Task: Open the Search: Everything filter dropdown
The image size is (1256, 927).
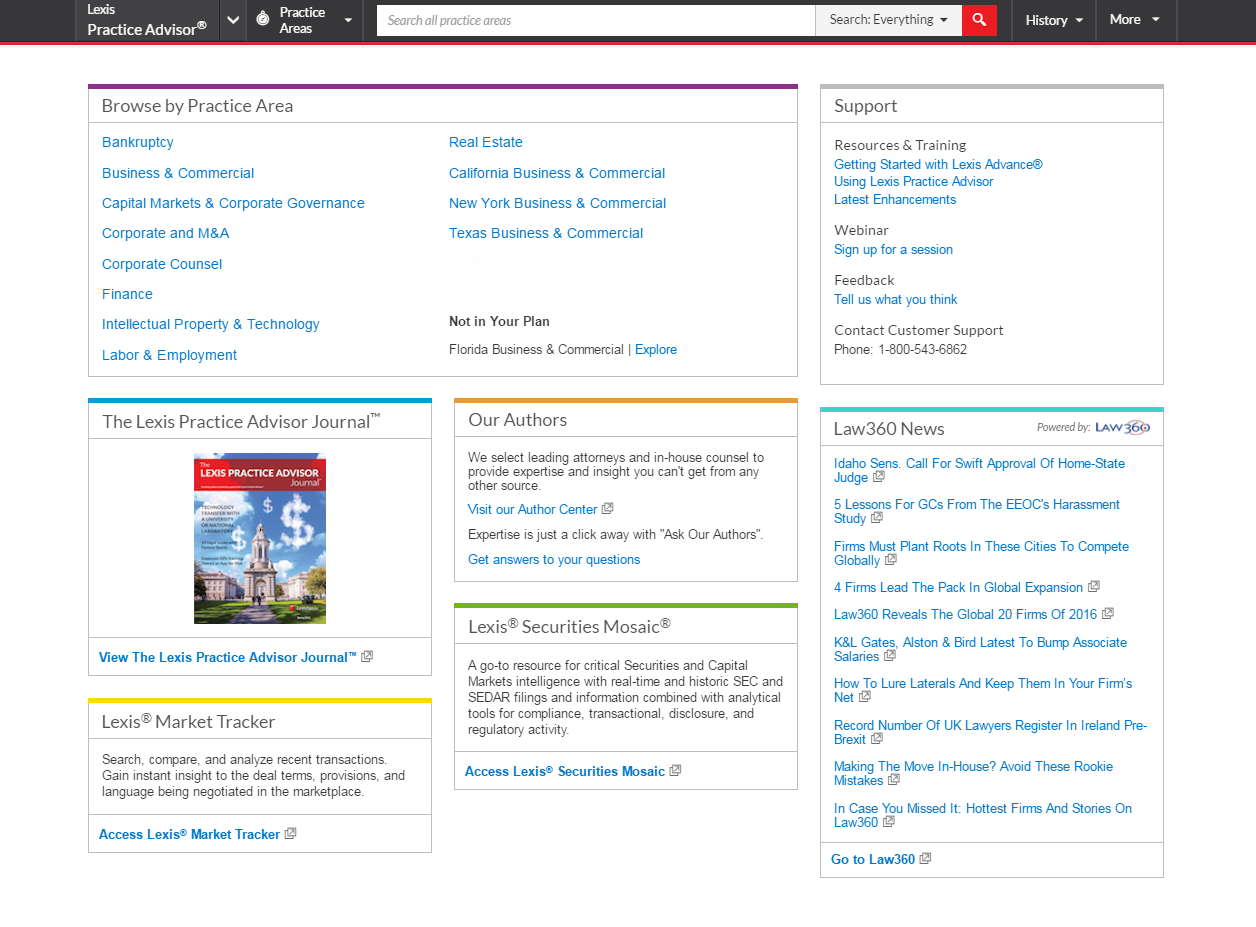Action: click(x=889, y=20)
